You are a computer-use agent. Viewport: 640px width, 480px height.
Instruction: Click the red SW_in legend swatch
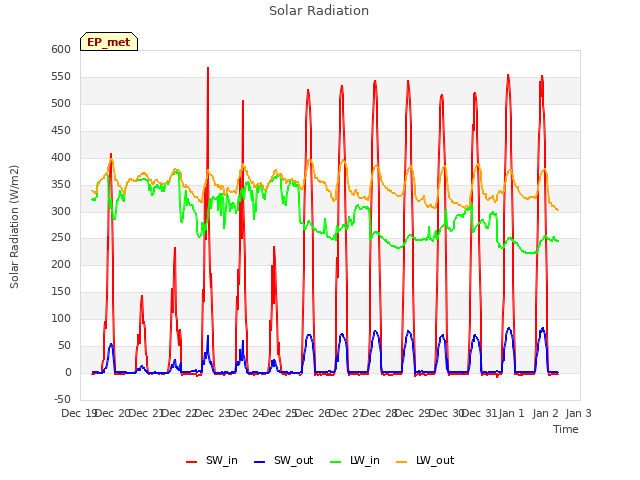tap(191, 462)
